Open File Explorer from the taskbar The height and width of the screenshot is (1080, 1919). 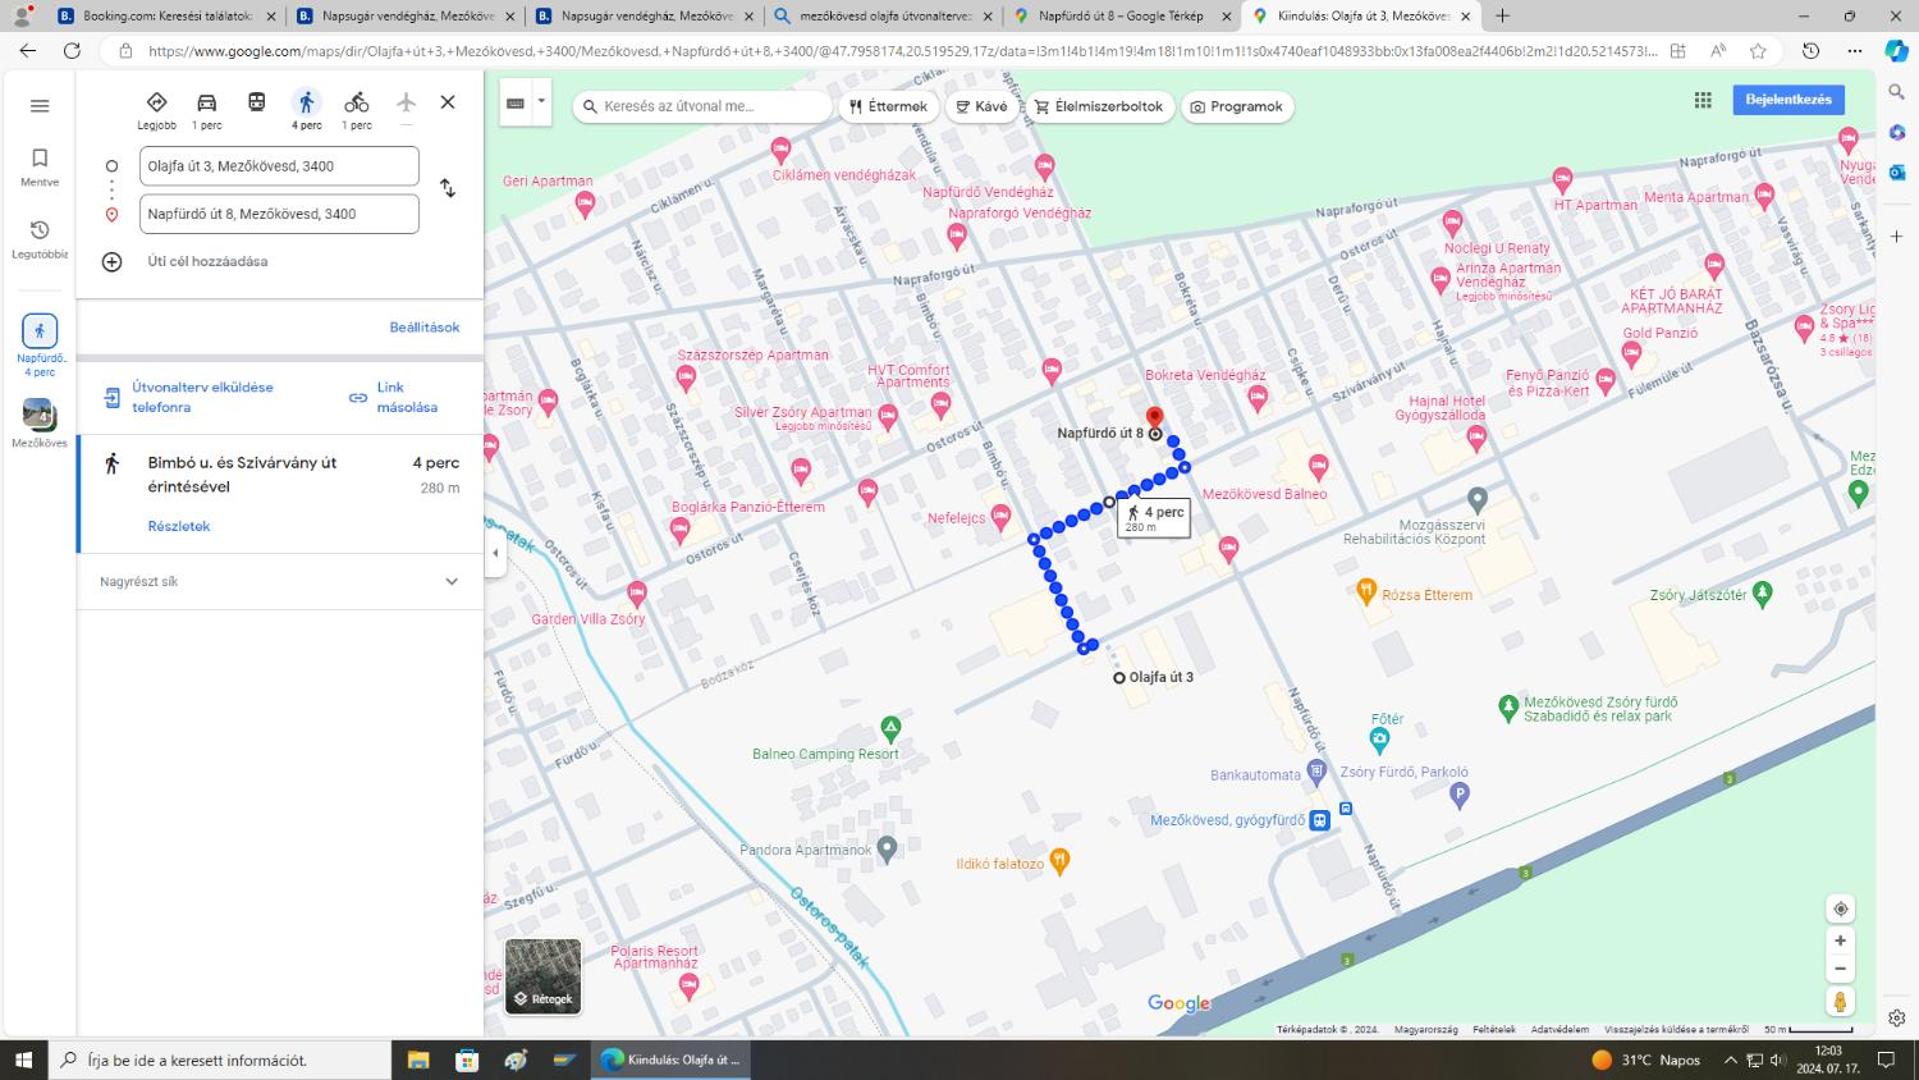tap(418, 1060)
